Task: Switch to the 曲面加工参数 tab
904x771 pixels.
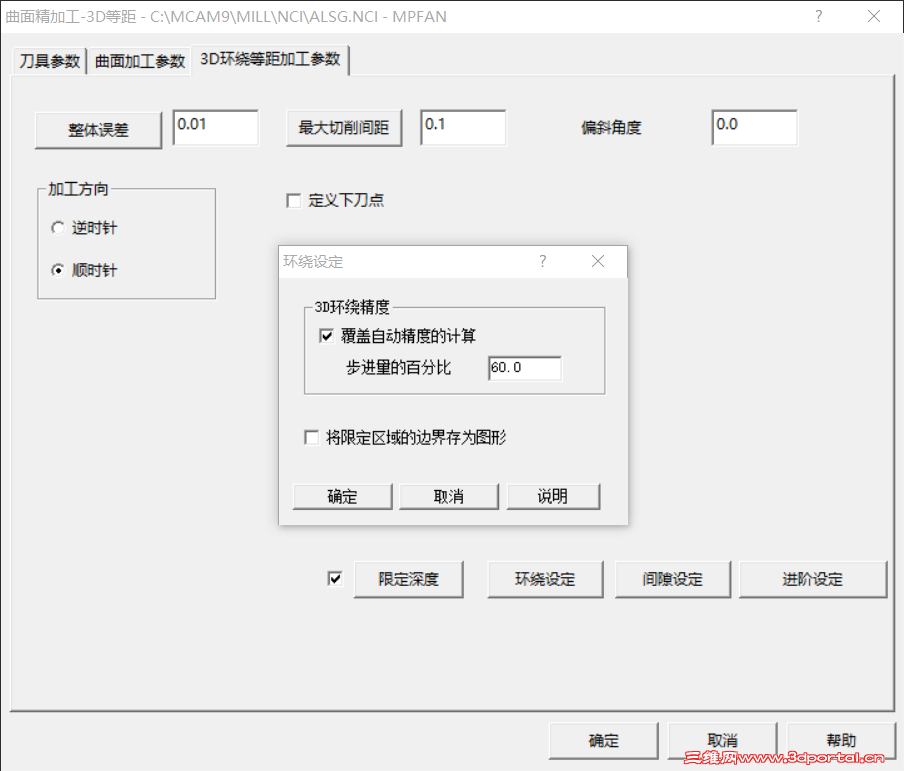Action: pyautogui.click(x=140, y=61)
